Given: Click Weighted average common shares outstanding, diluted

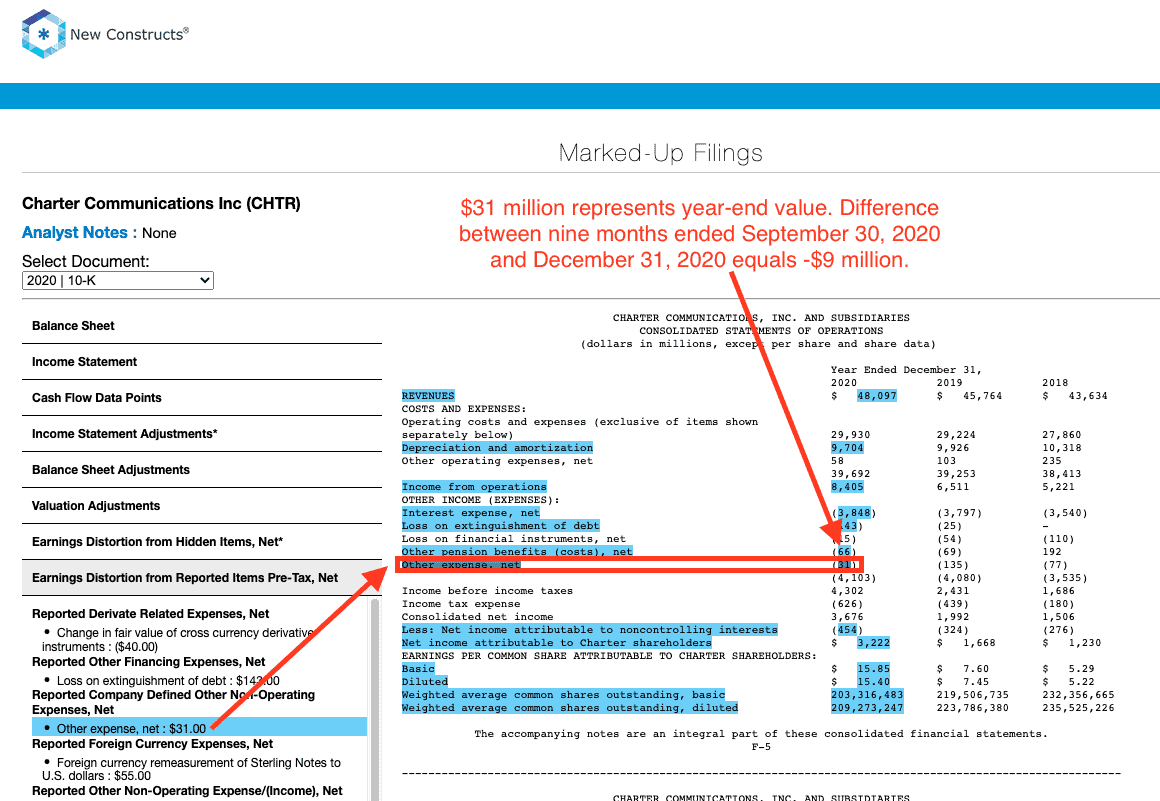Looking at the screenshot, I should coord(570,708).
